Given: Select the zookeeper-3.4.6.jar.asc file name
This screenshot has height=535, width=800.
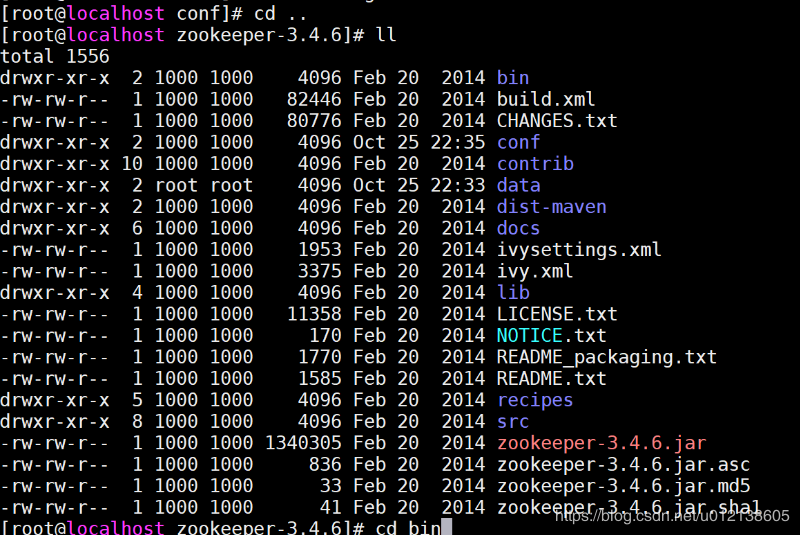Looking at the screenshot, I should (623, 464).
